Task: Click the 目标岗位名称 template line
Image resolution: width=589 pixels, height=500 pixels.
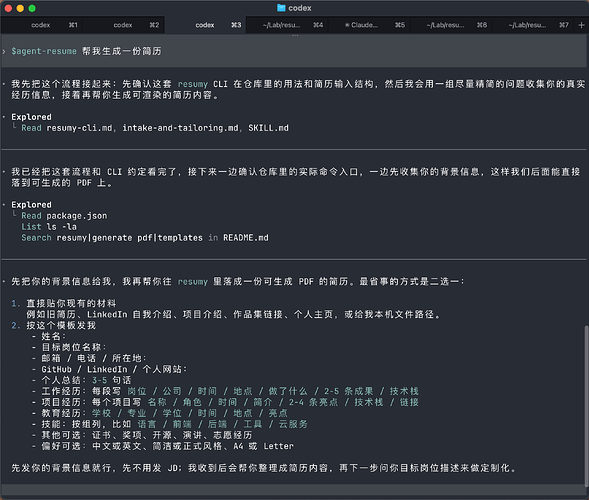Action: (x=69, y=347)
